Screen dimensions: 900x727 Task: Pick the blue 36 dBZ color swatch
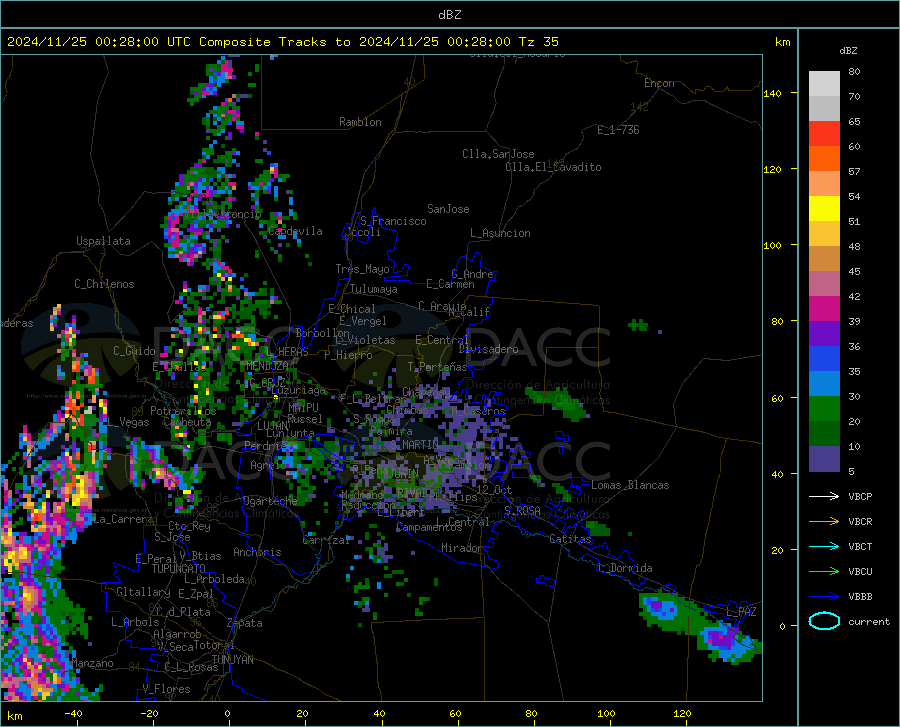click(x=824, y=359)
